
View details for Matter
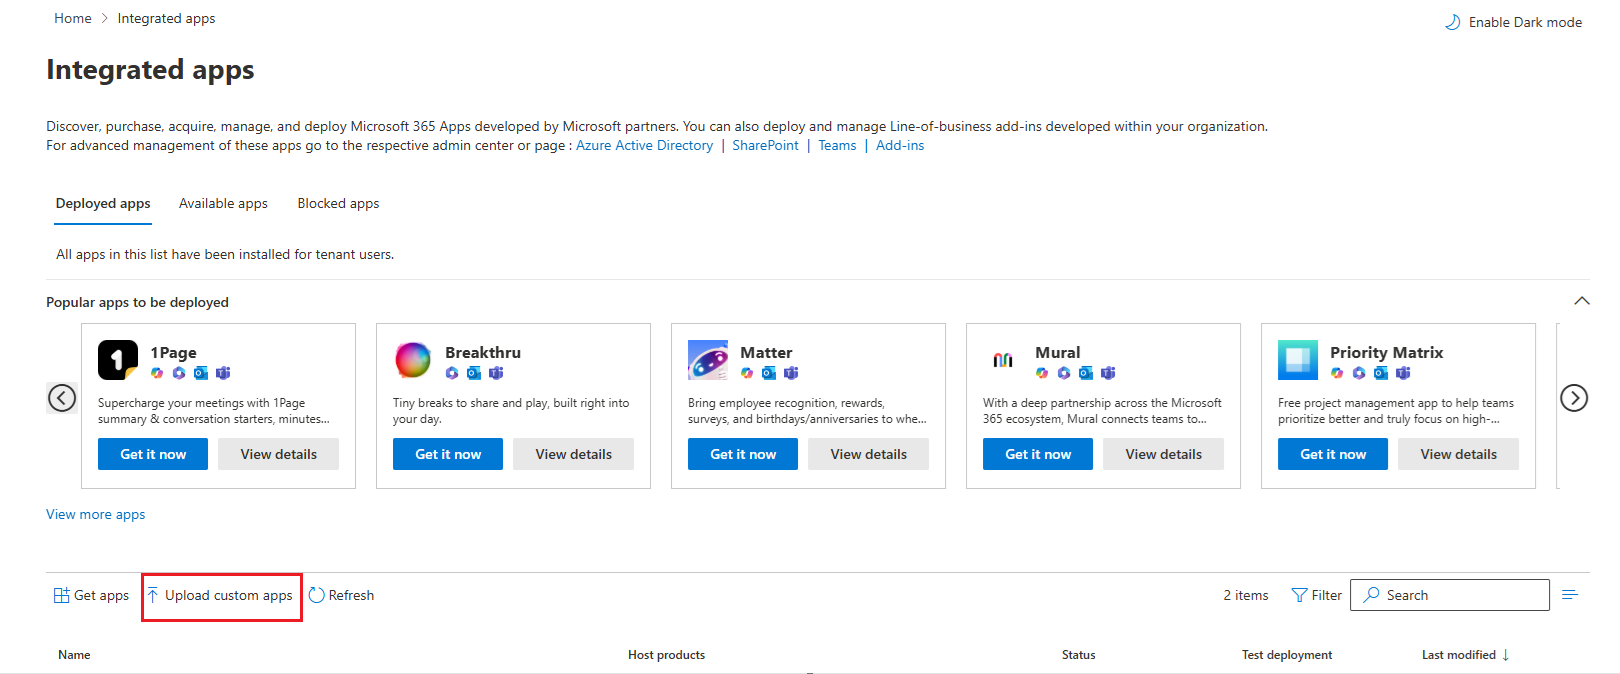click(869, 454)
